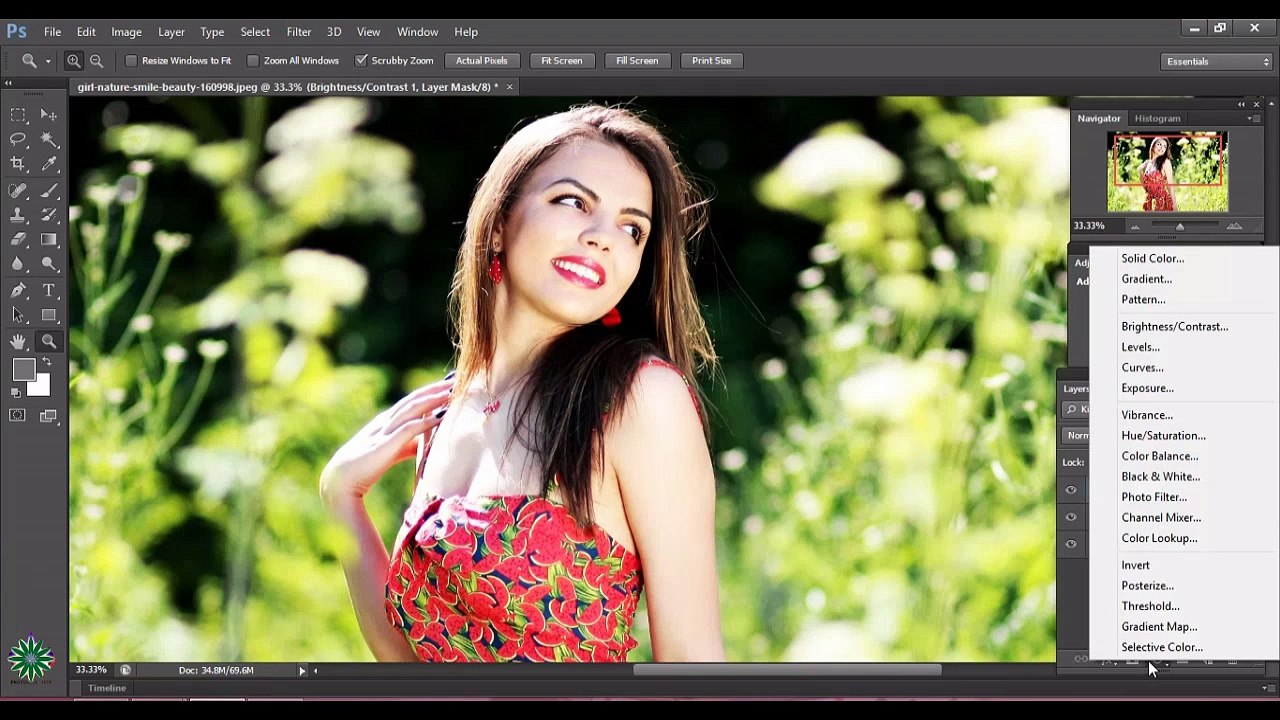1280x720 pixels.
Task: Click the background color swatch
Action: click(x=42, y=386)
